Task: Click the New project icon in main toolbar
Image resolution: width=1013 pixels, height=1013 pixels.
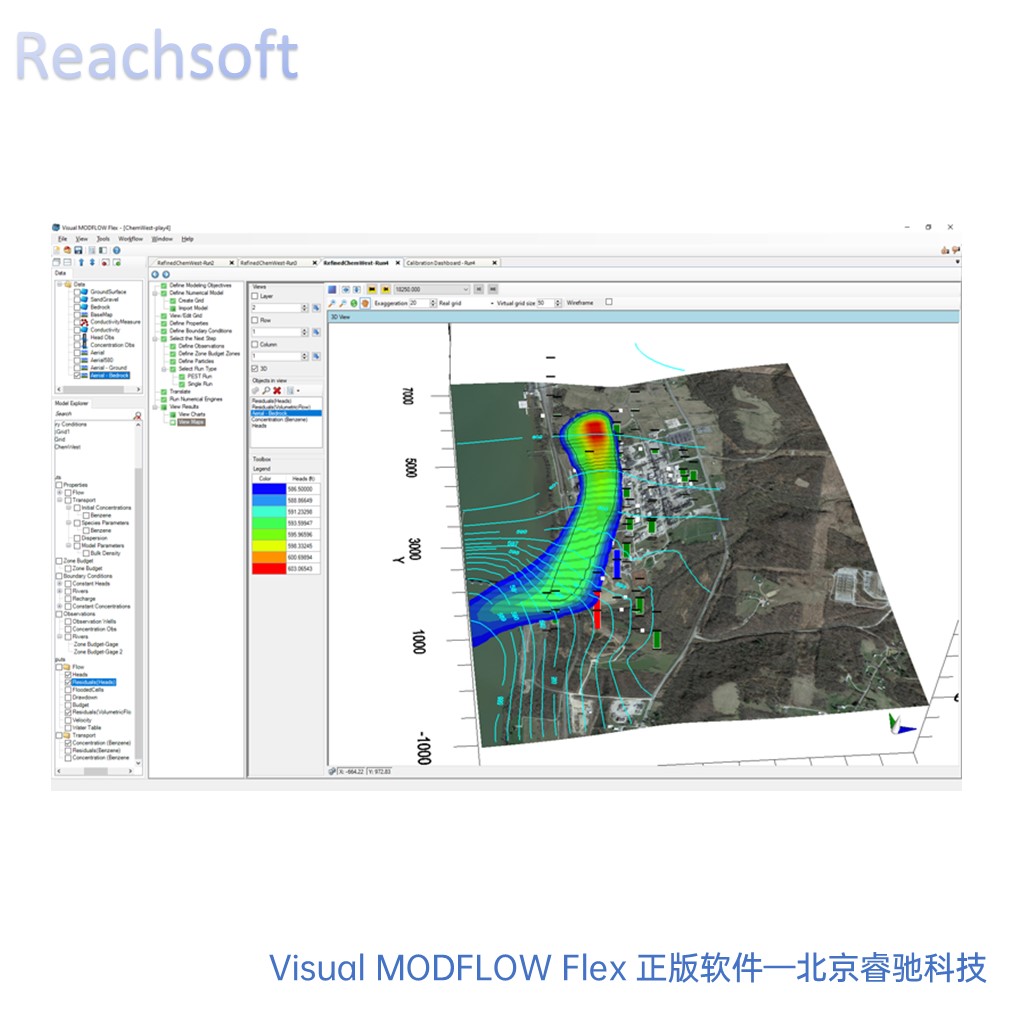Action: point(57,250)
